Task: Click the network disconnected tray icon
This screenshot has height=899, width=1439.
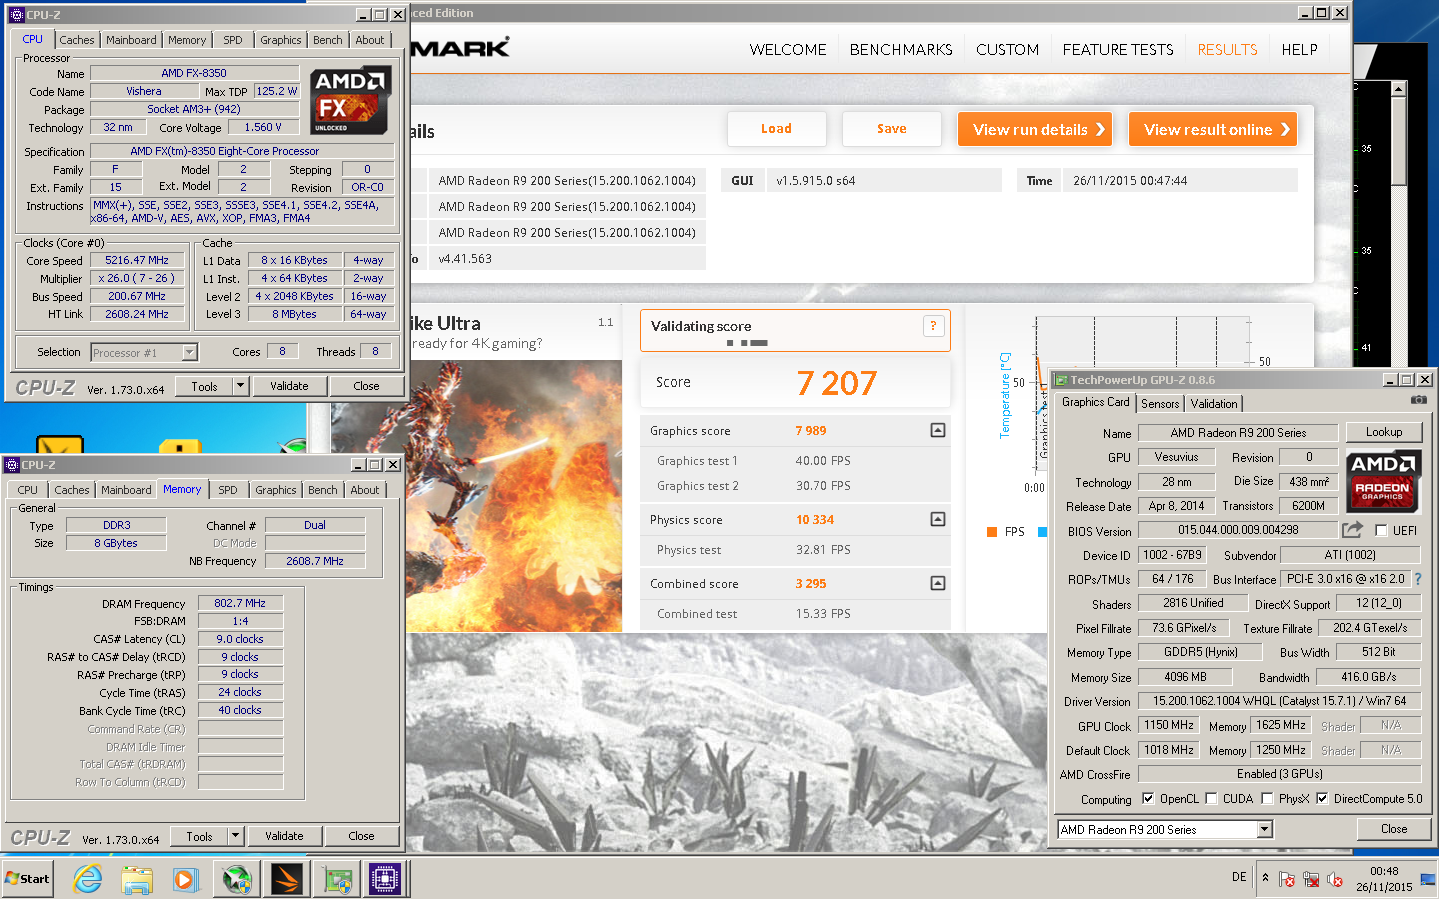Action: click(1311, 879)
